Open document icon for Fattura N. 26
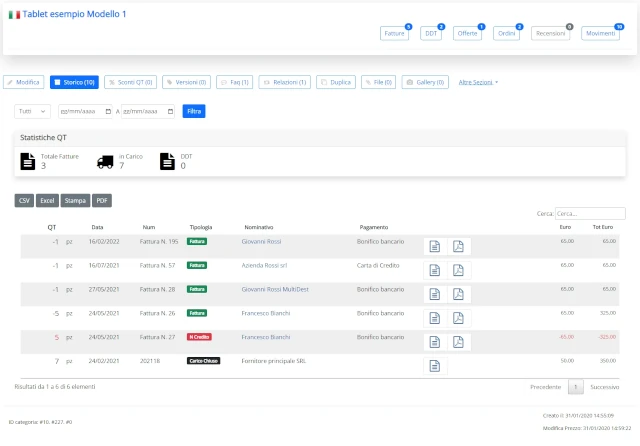Screen dimensions: 640x446 pos(435,318)
